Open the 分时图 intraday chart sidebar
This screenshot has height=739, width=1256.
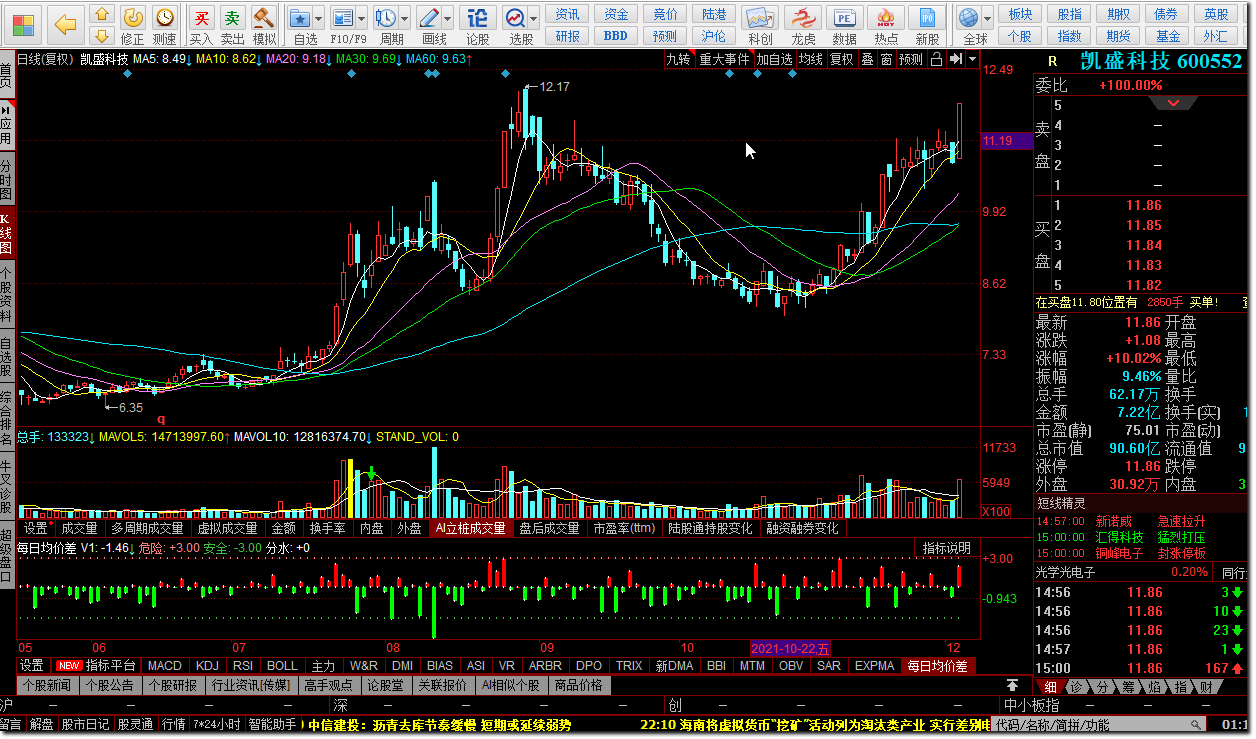tap(6, 179)
